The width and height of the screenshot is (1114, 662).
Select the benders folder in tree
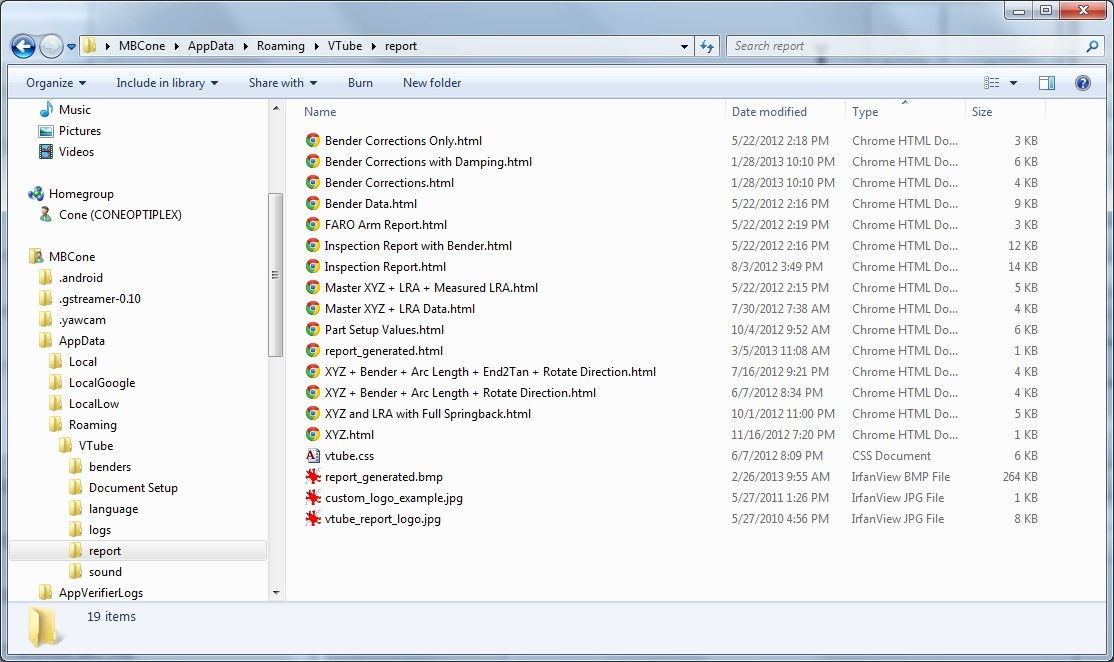109,467
